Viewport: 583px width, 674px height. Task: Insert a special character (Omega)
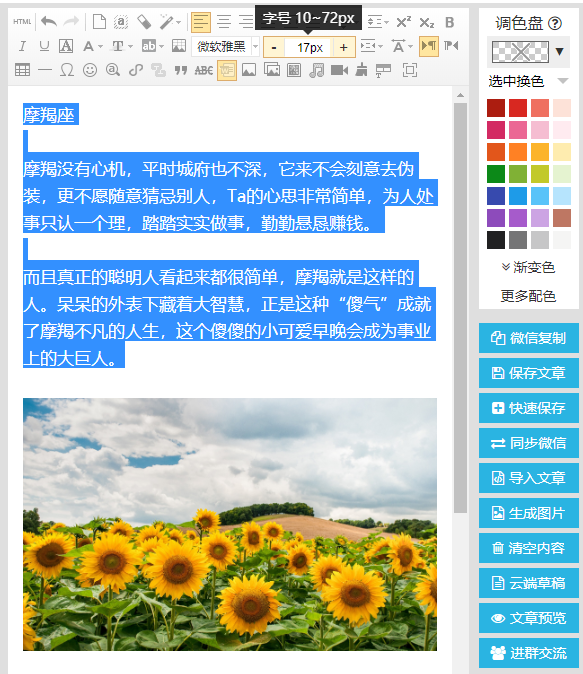(x=67, y=70)
